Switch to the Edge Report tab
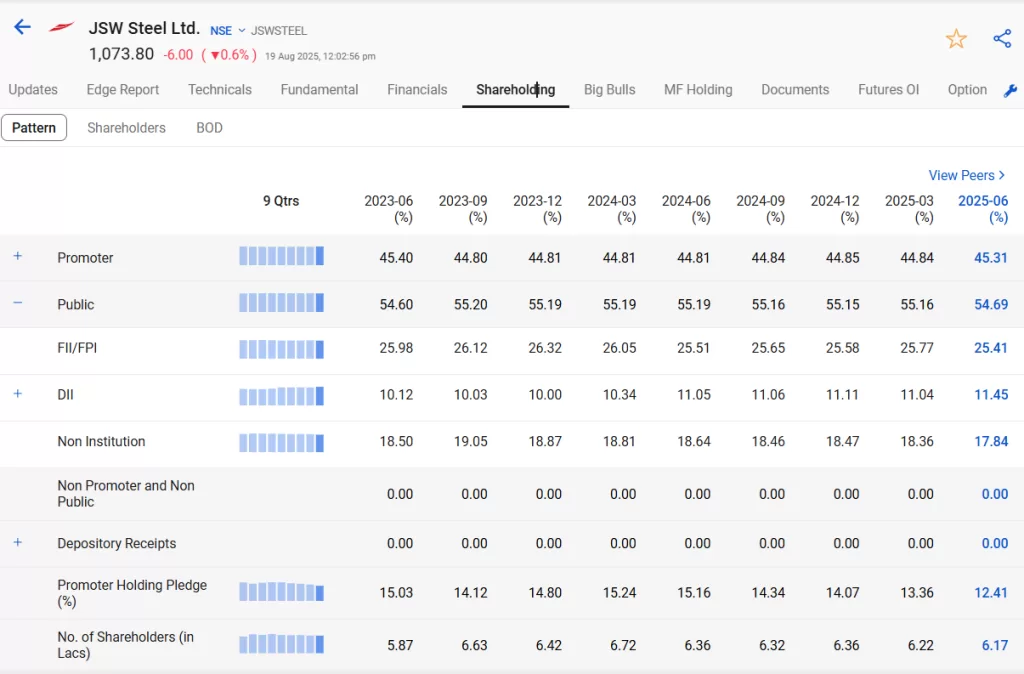 123,89
